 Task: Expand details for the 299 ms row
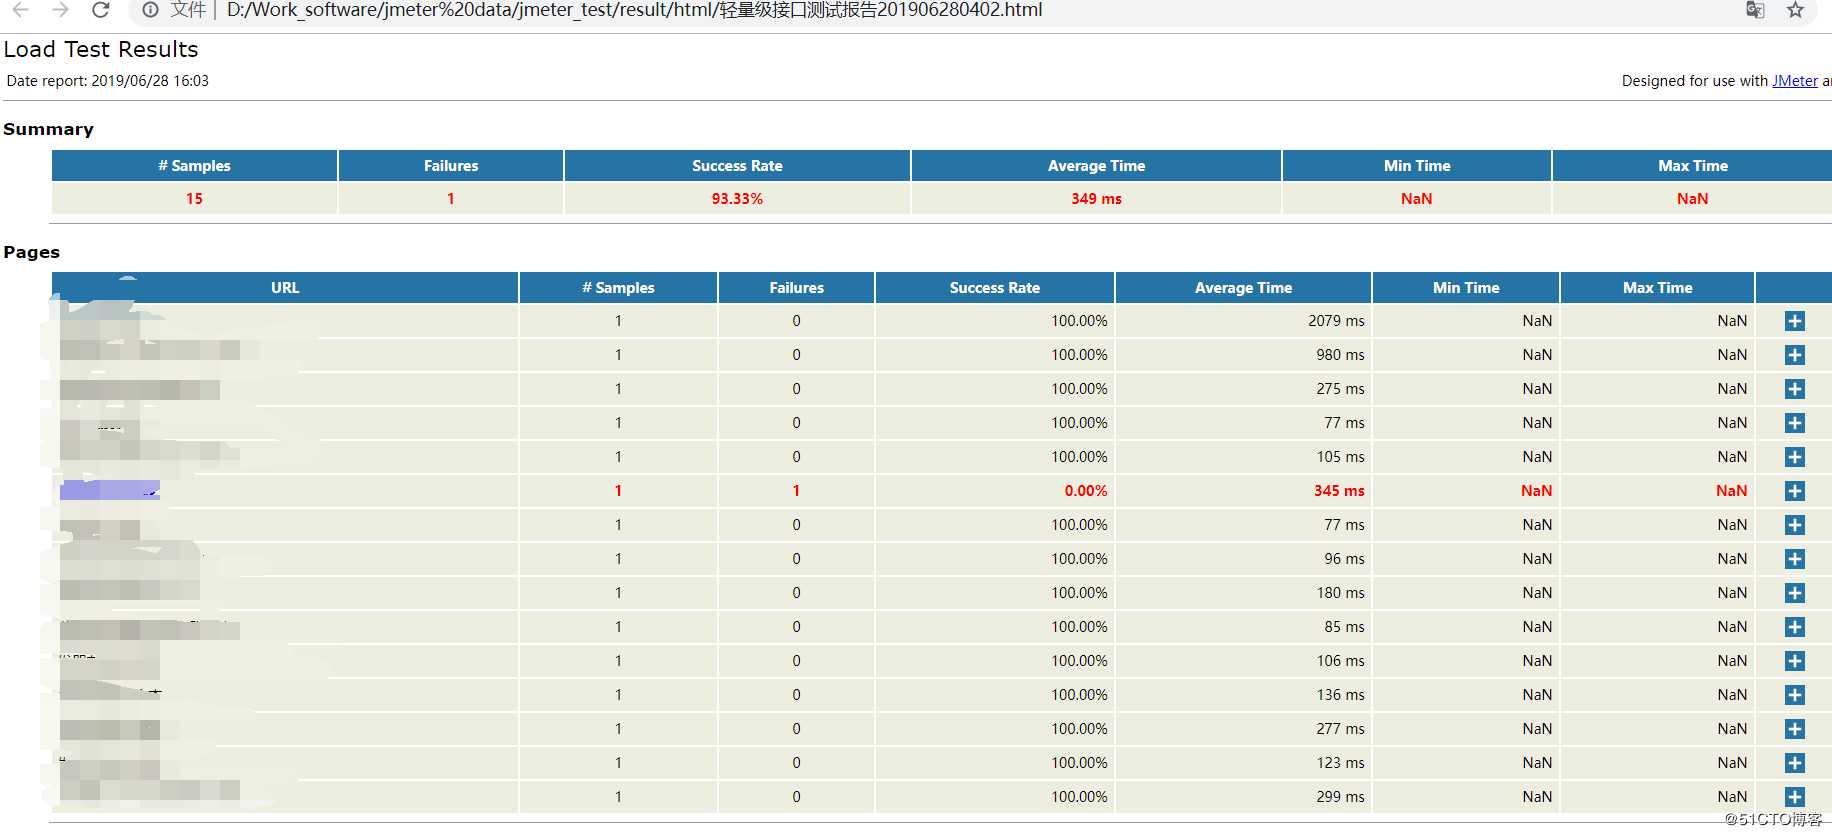[x=1795, y=797]
